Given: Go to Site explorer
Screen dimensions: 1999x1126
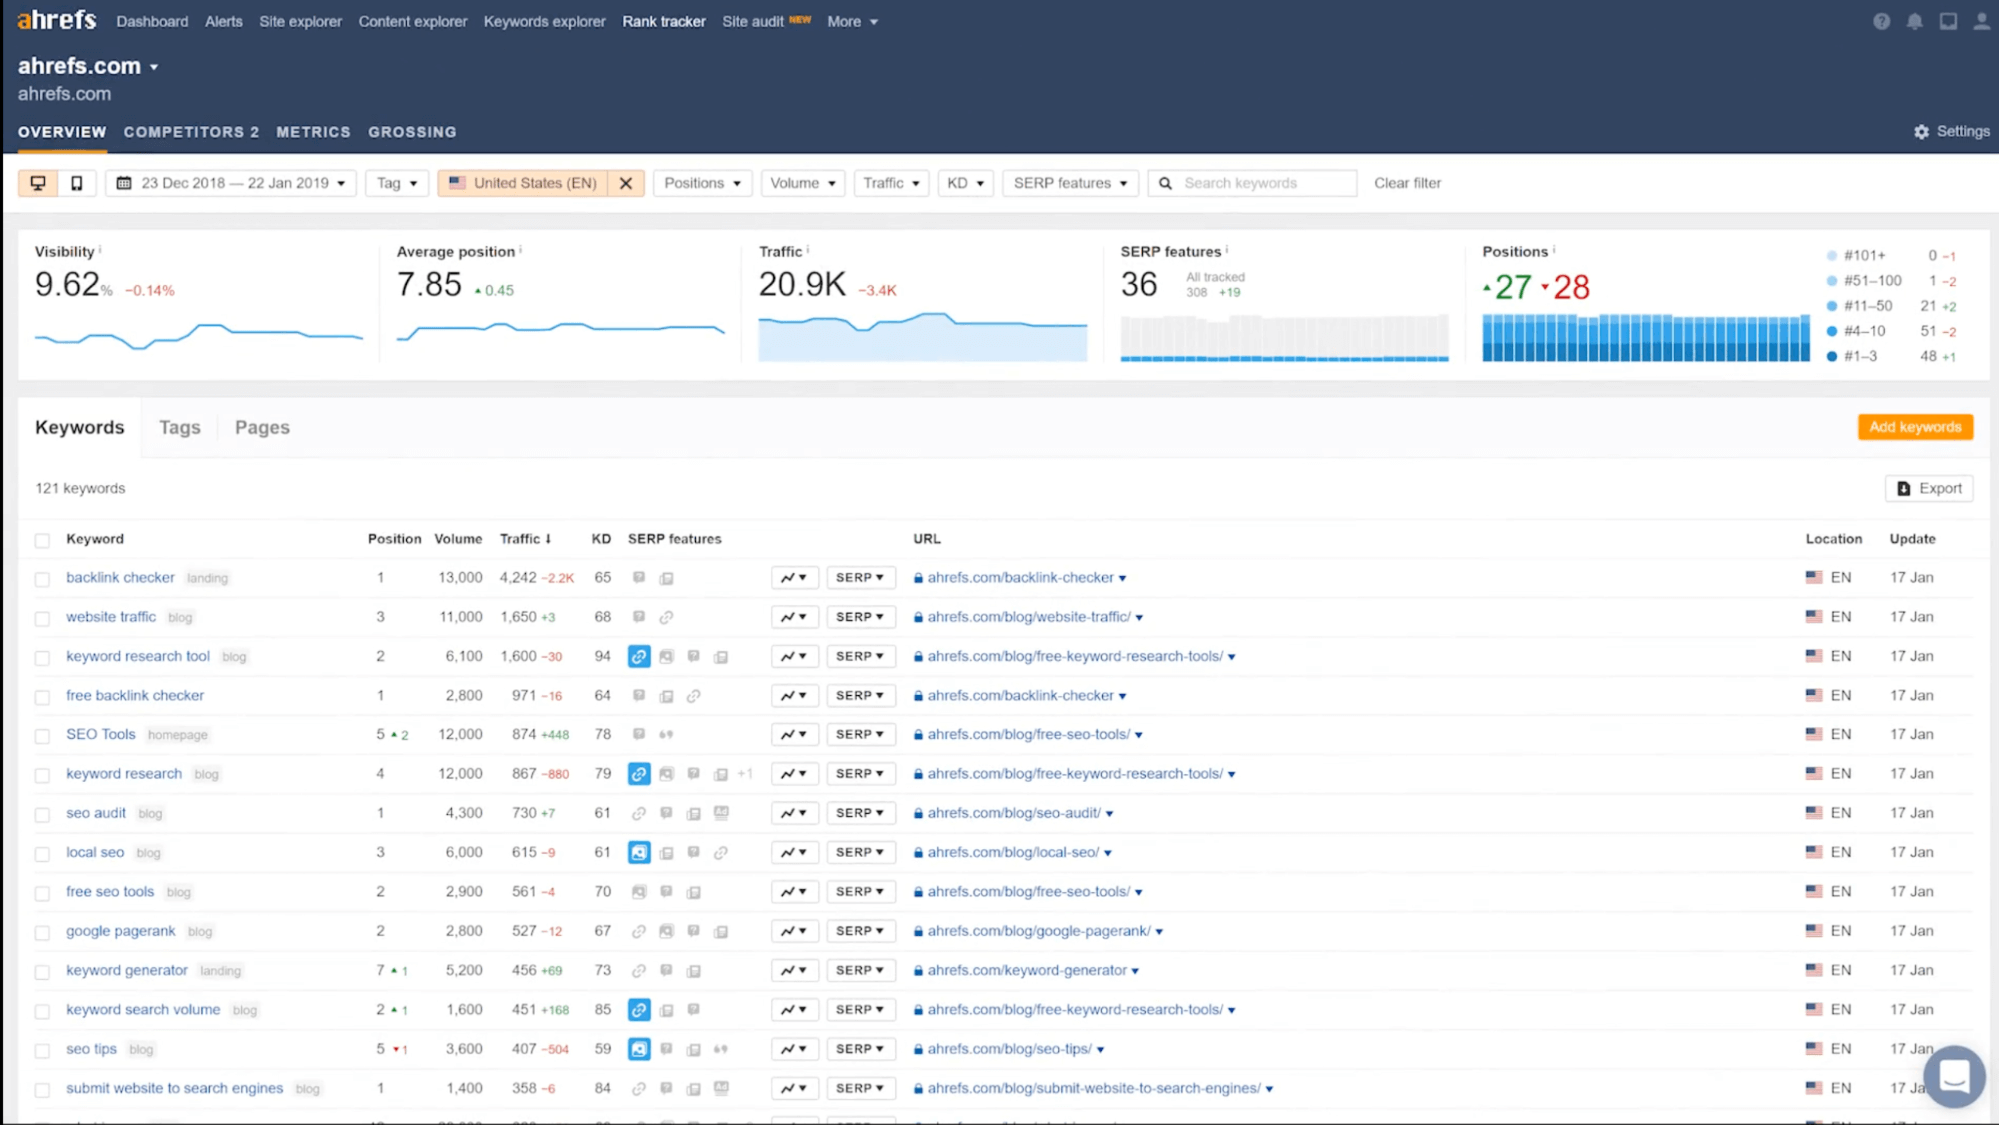Looking at the screenshot, I should (x=300, y=21).
